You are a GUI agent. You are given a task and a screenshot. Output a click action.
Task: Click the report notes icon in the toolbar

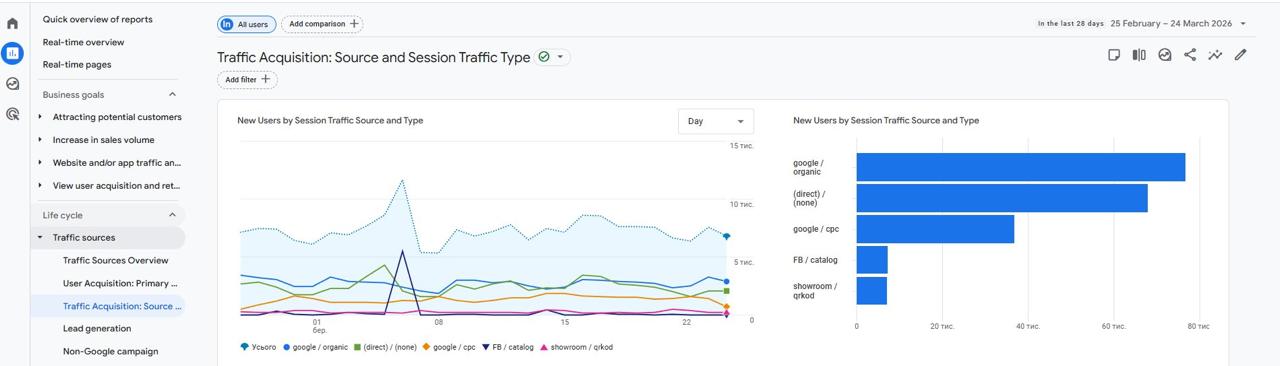(1114, 55)
